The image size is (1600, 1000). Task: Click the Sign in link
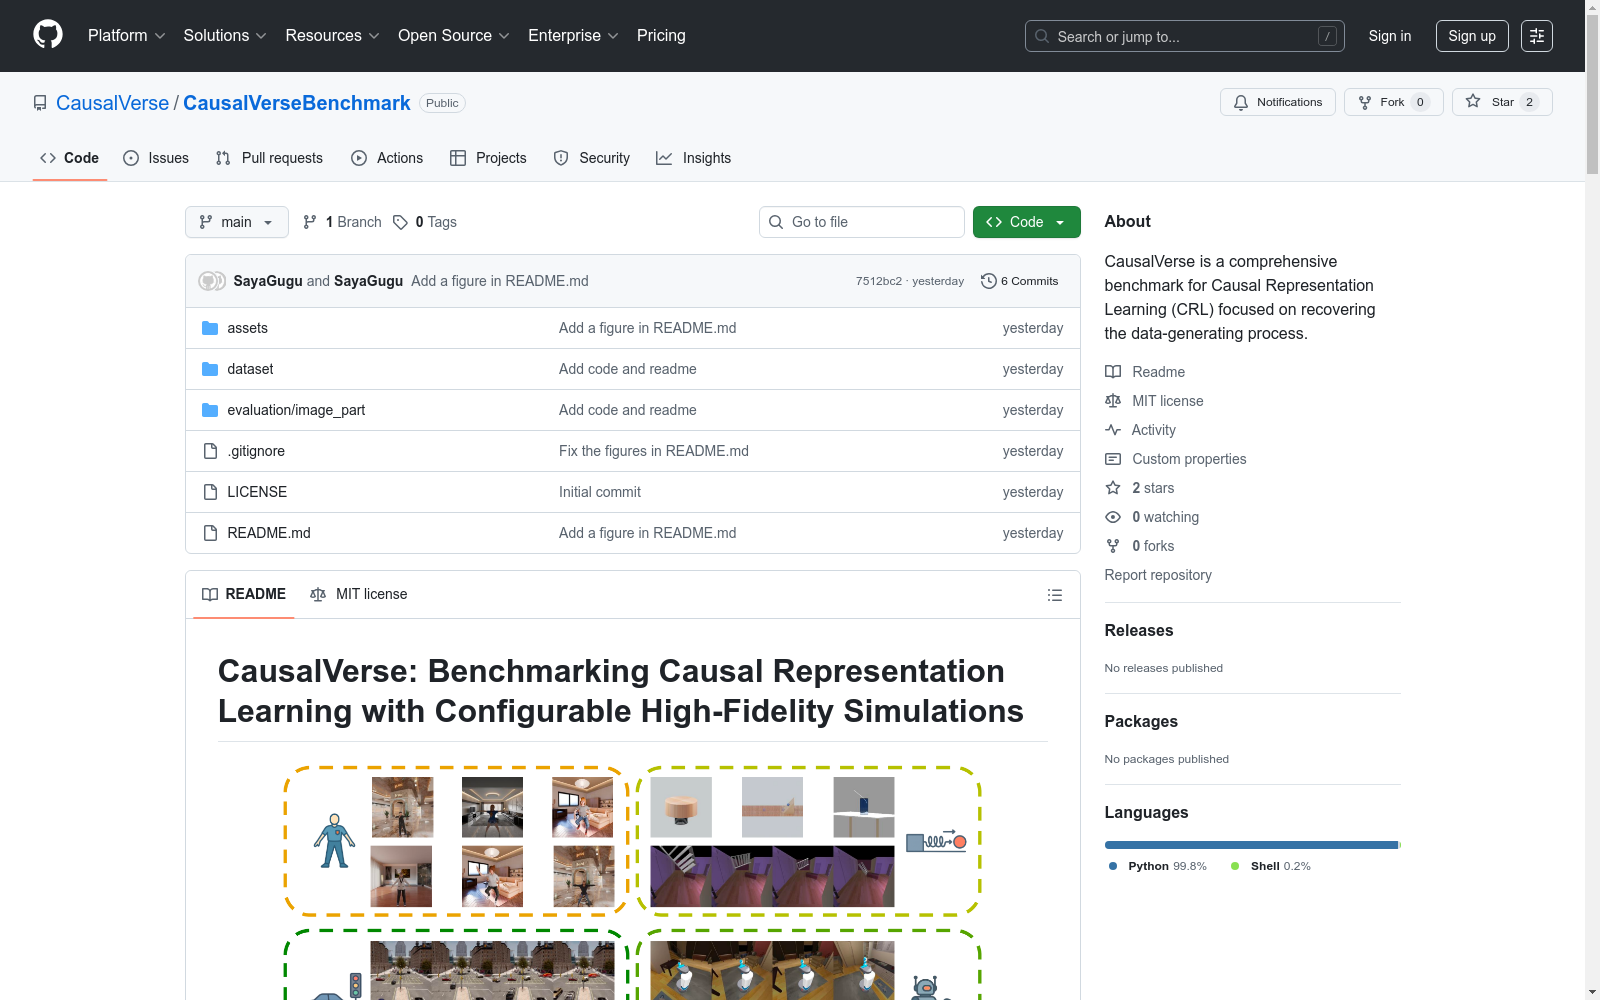pos(1390,36)
